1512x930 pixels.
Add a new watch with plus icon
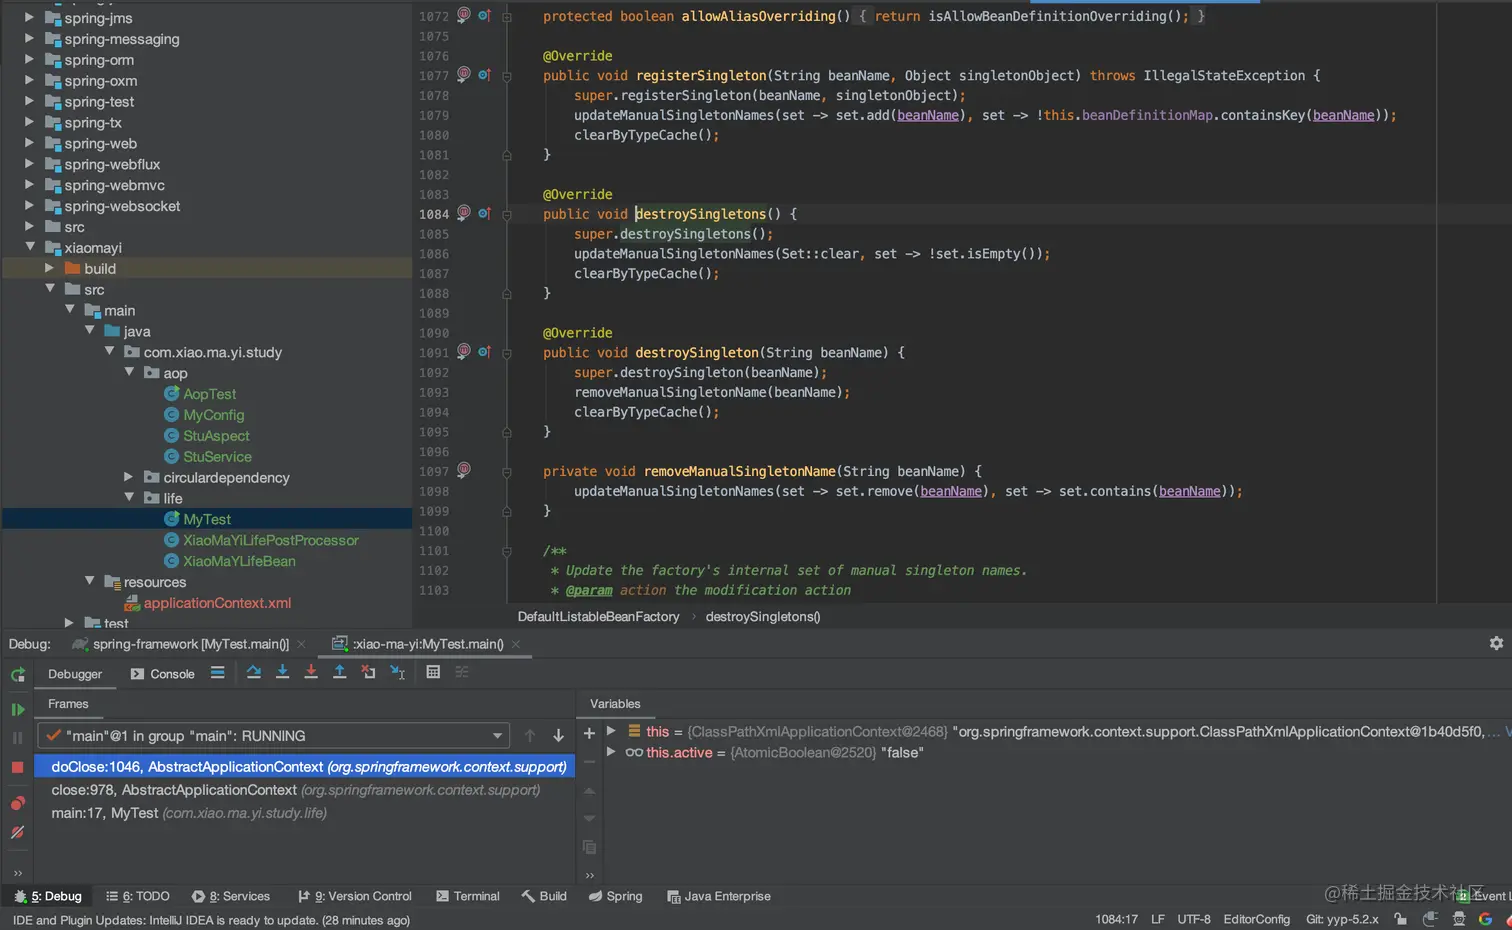click(589, 733)
